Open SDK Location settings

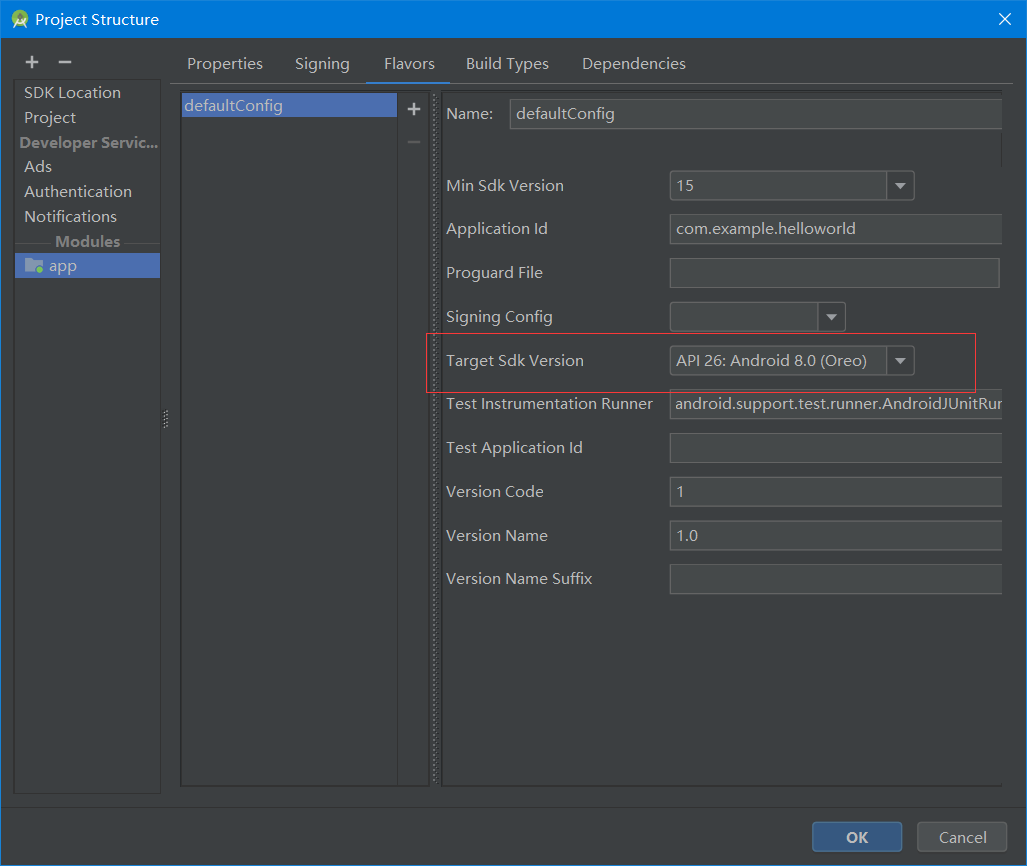tap(72, 92)
